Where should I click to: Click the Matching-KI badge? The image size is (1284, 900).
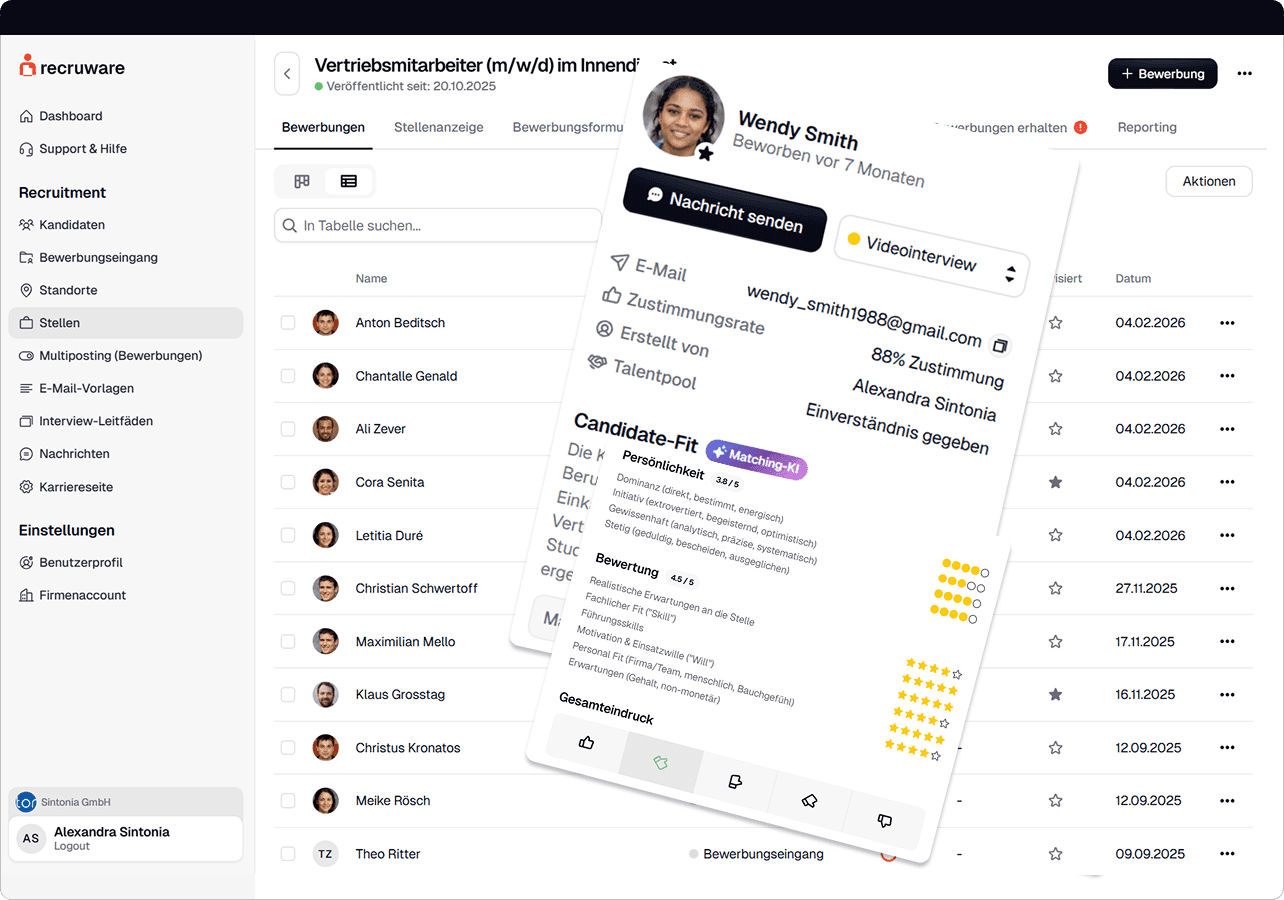coord(756,460)
